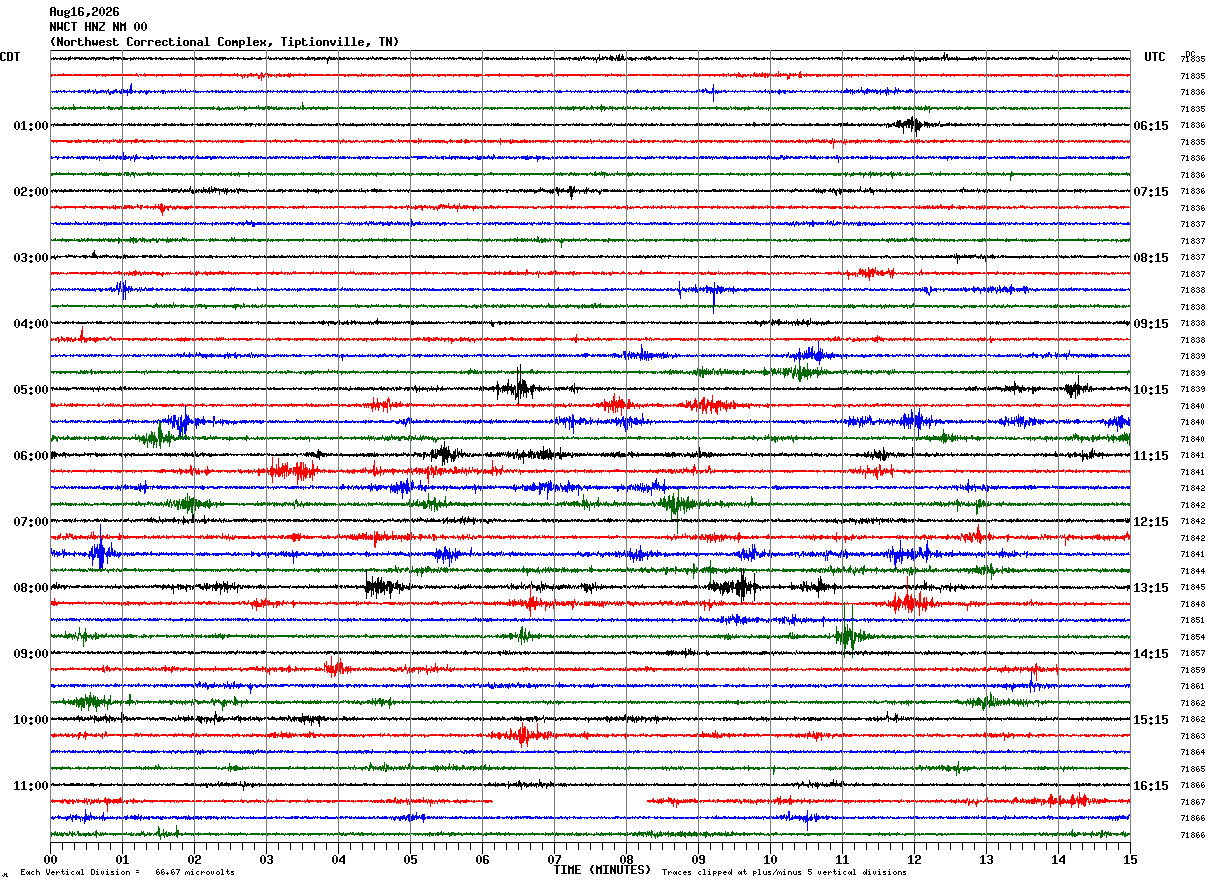Click the 05:00 CDT time label
This screenshot has width=1210, height=886.
30,390
